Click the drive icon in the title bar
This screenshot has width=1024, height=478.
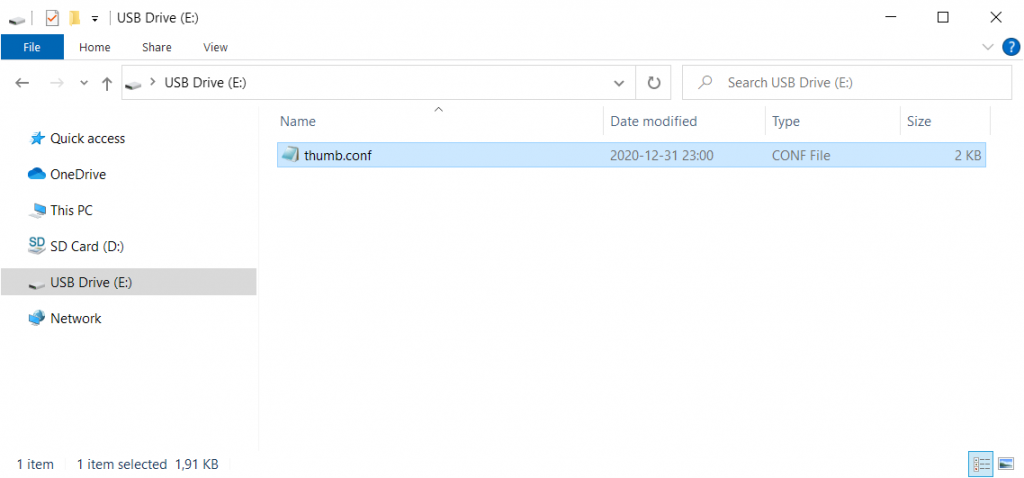[17, 19]
